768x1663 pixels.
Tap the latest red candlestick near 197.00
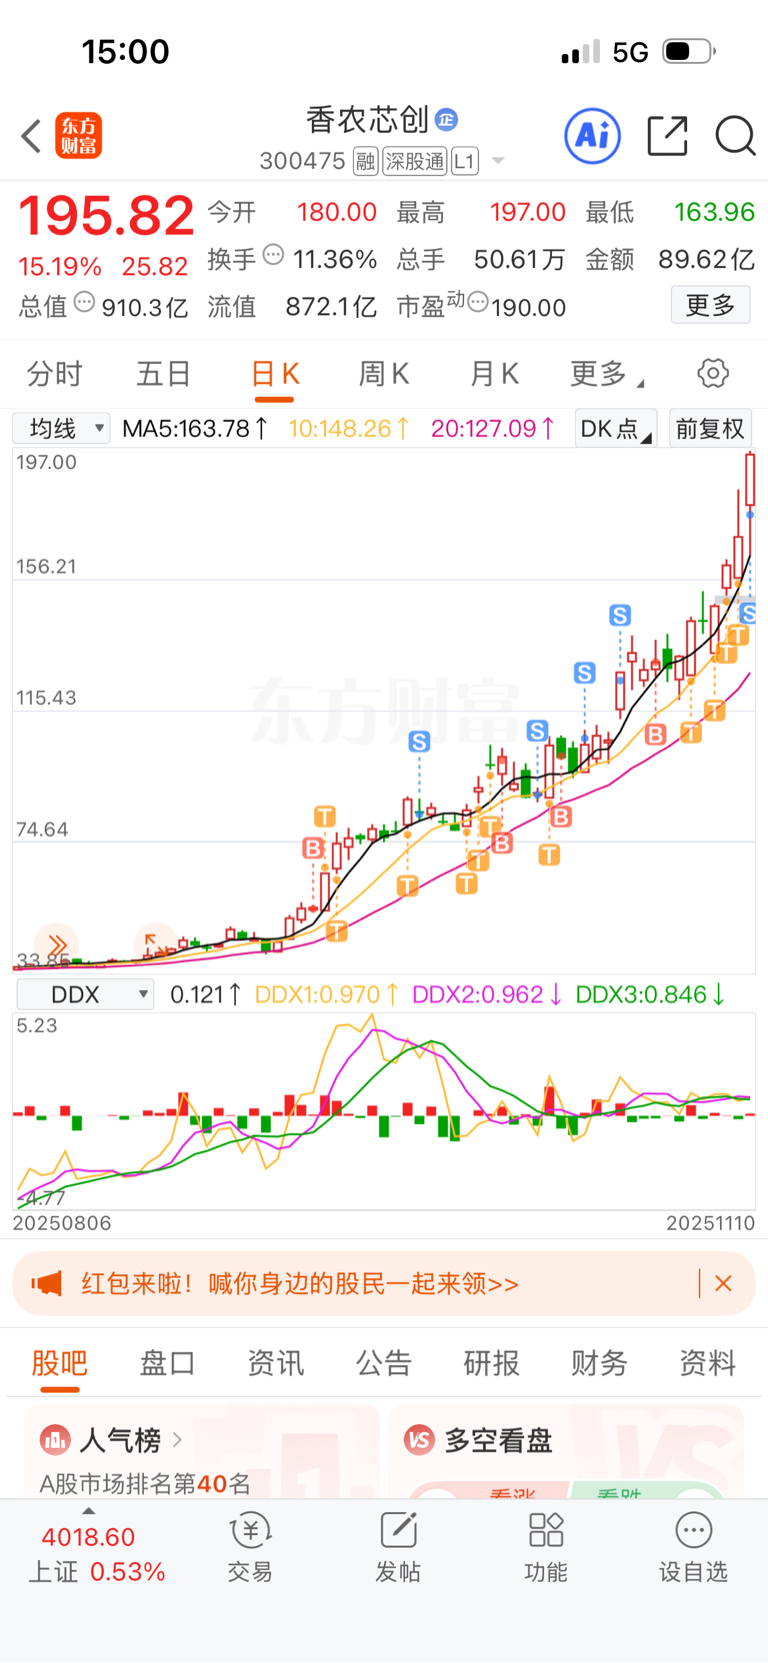pos(750,479)
